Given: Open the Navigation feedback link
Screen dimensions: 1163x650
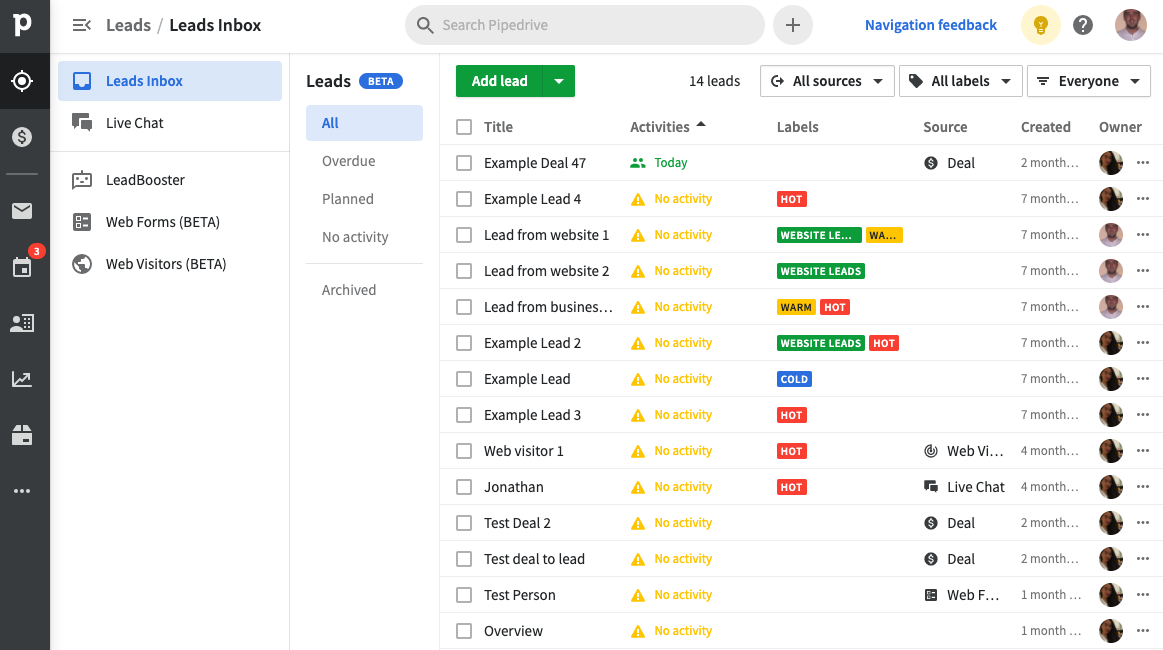Looking at the screenshot, I should [931, 25].
